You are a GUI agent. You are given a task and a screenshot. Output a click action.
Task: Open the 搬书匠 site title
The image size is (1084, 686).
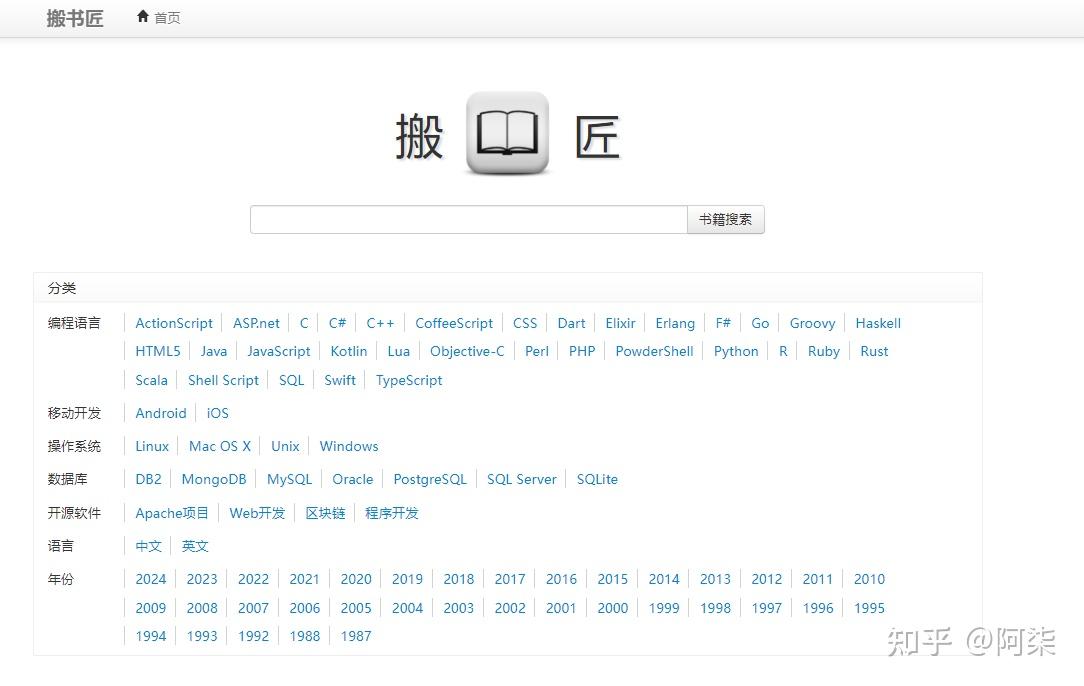click(74, 18)
